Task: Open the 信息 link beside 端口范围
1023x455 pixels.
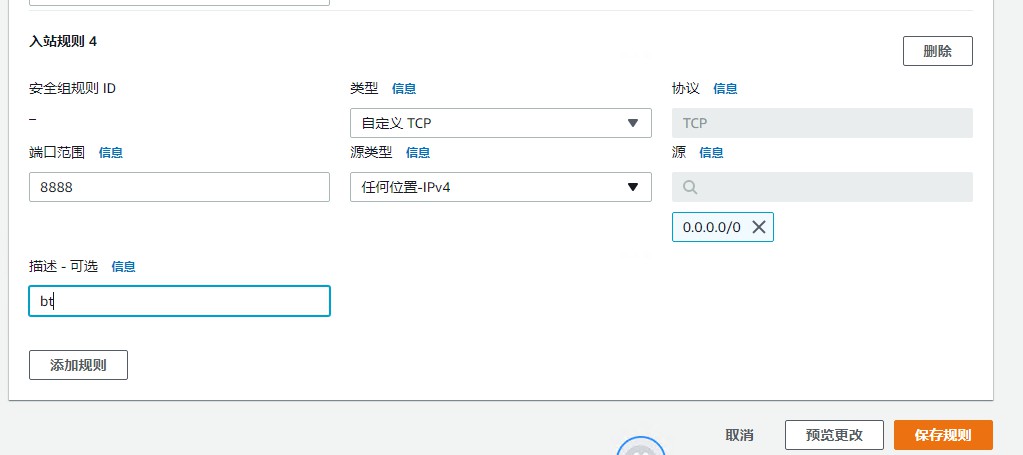Action: point(110,152)
